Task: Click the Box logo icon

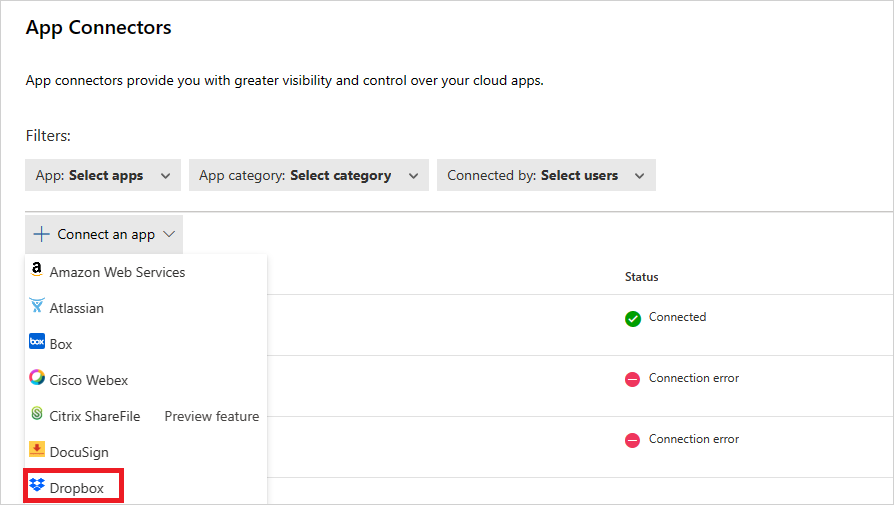Action: (37, 343)
